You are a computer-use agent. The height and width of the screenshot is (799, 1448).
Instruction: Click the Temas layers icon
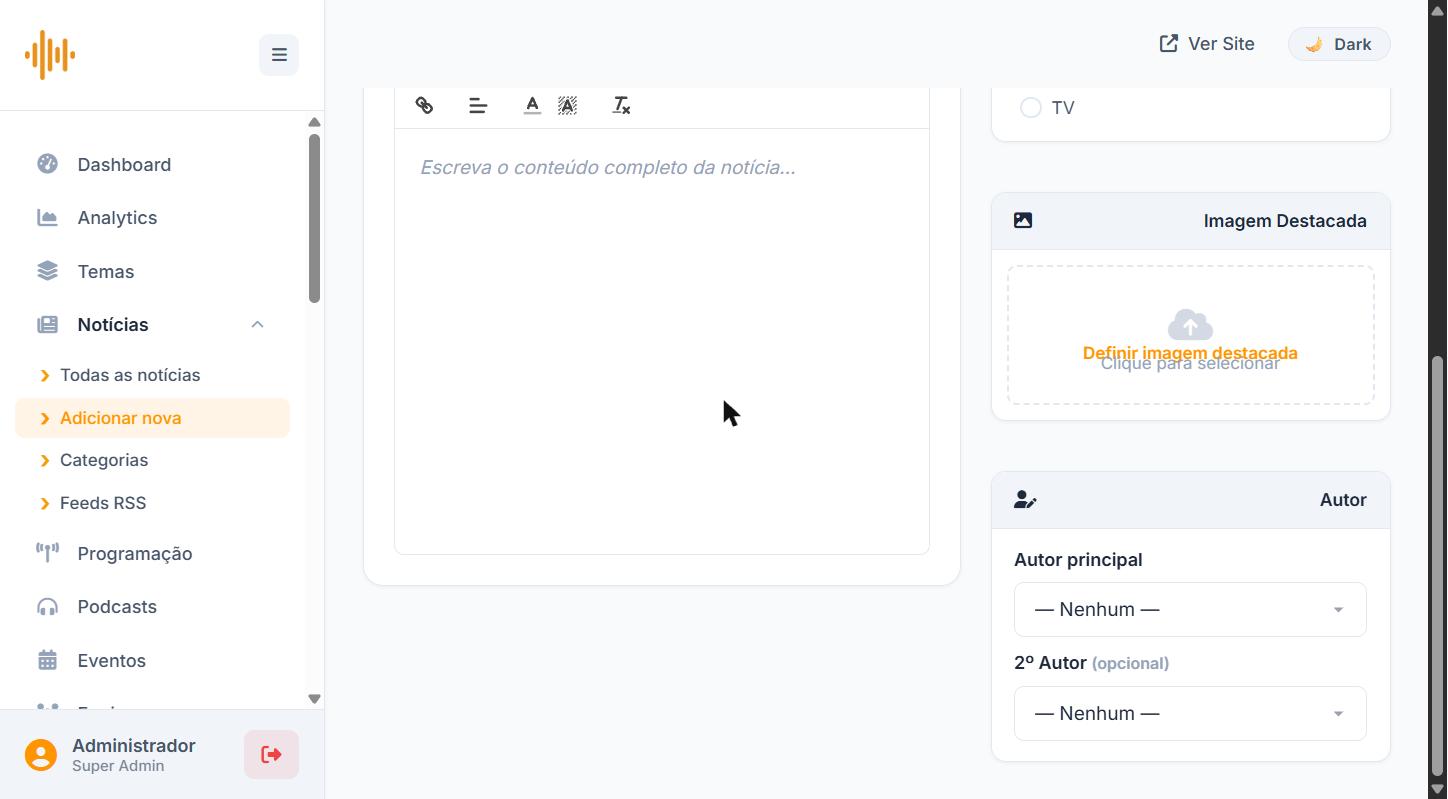pyautogui.click(x=47, y=271)
